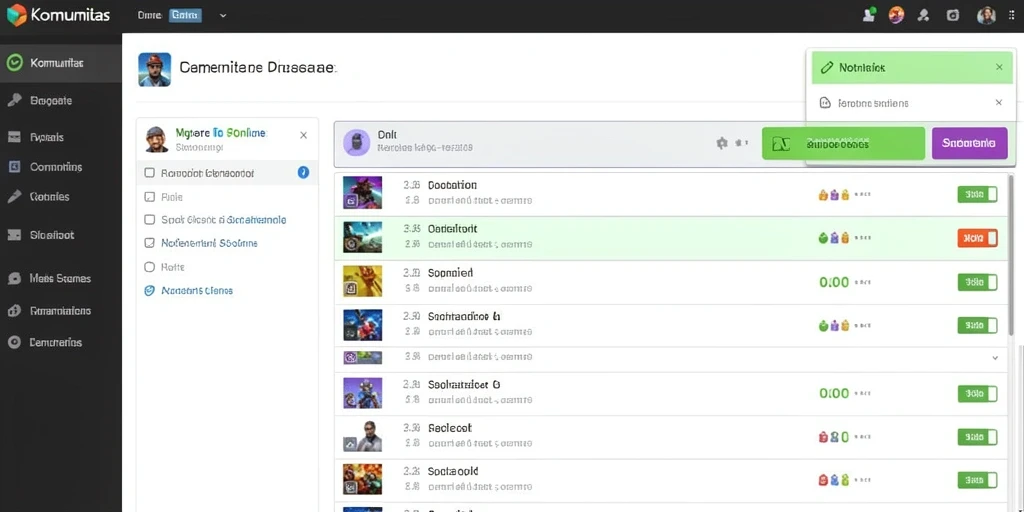Click the avatar in Mgtere To Sonlime panel
The width and height of the screenshot is (1024, 512).
[156, 139]
